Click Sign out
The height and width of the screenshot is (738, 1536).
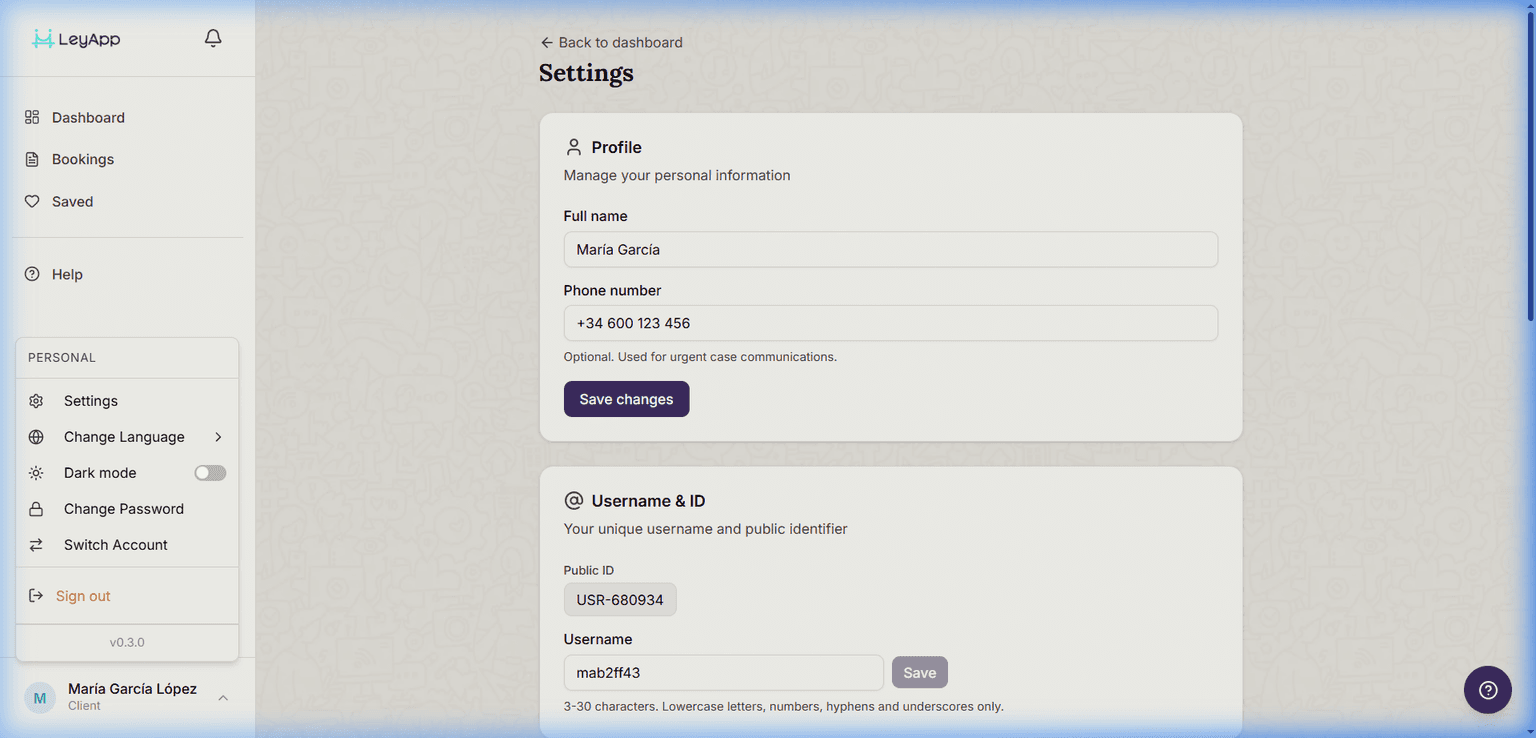tap(83, 595)
